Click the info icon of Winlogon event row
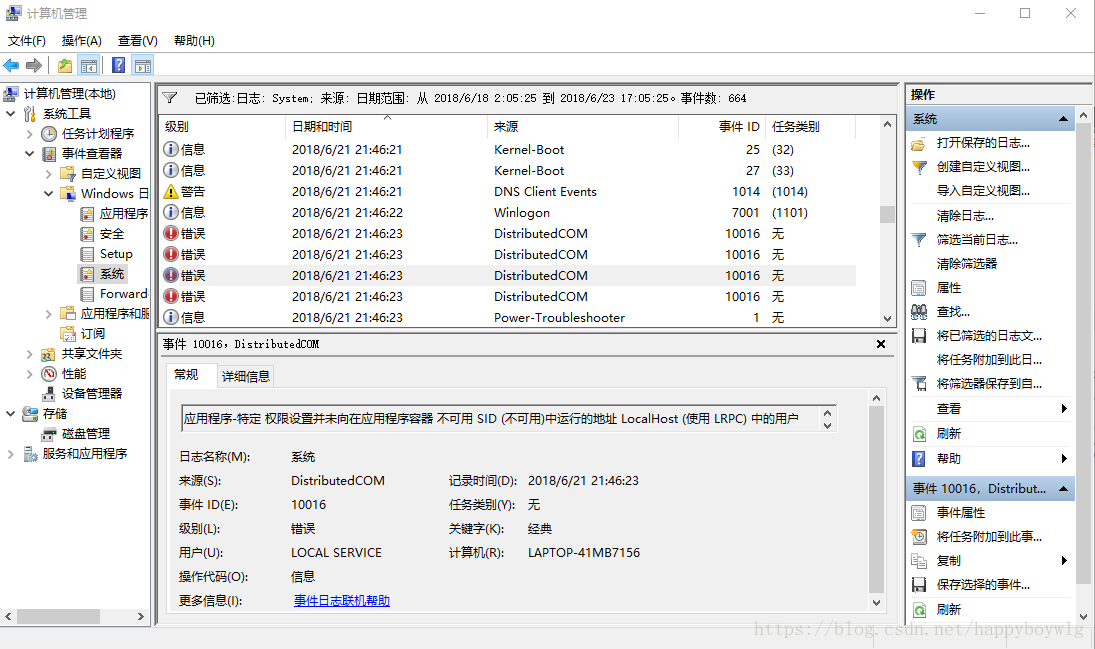 tap(170, 212)
